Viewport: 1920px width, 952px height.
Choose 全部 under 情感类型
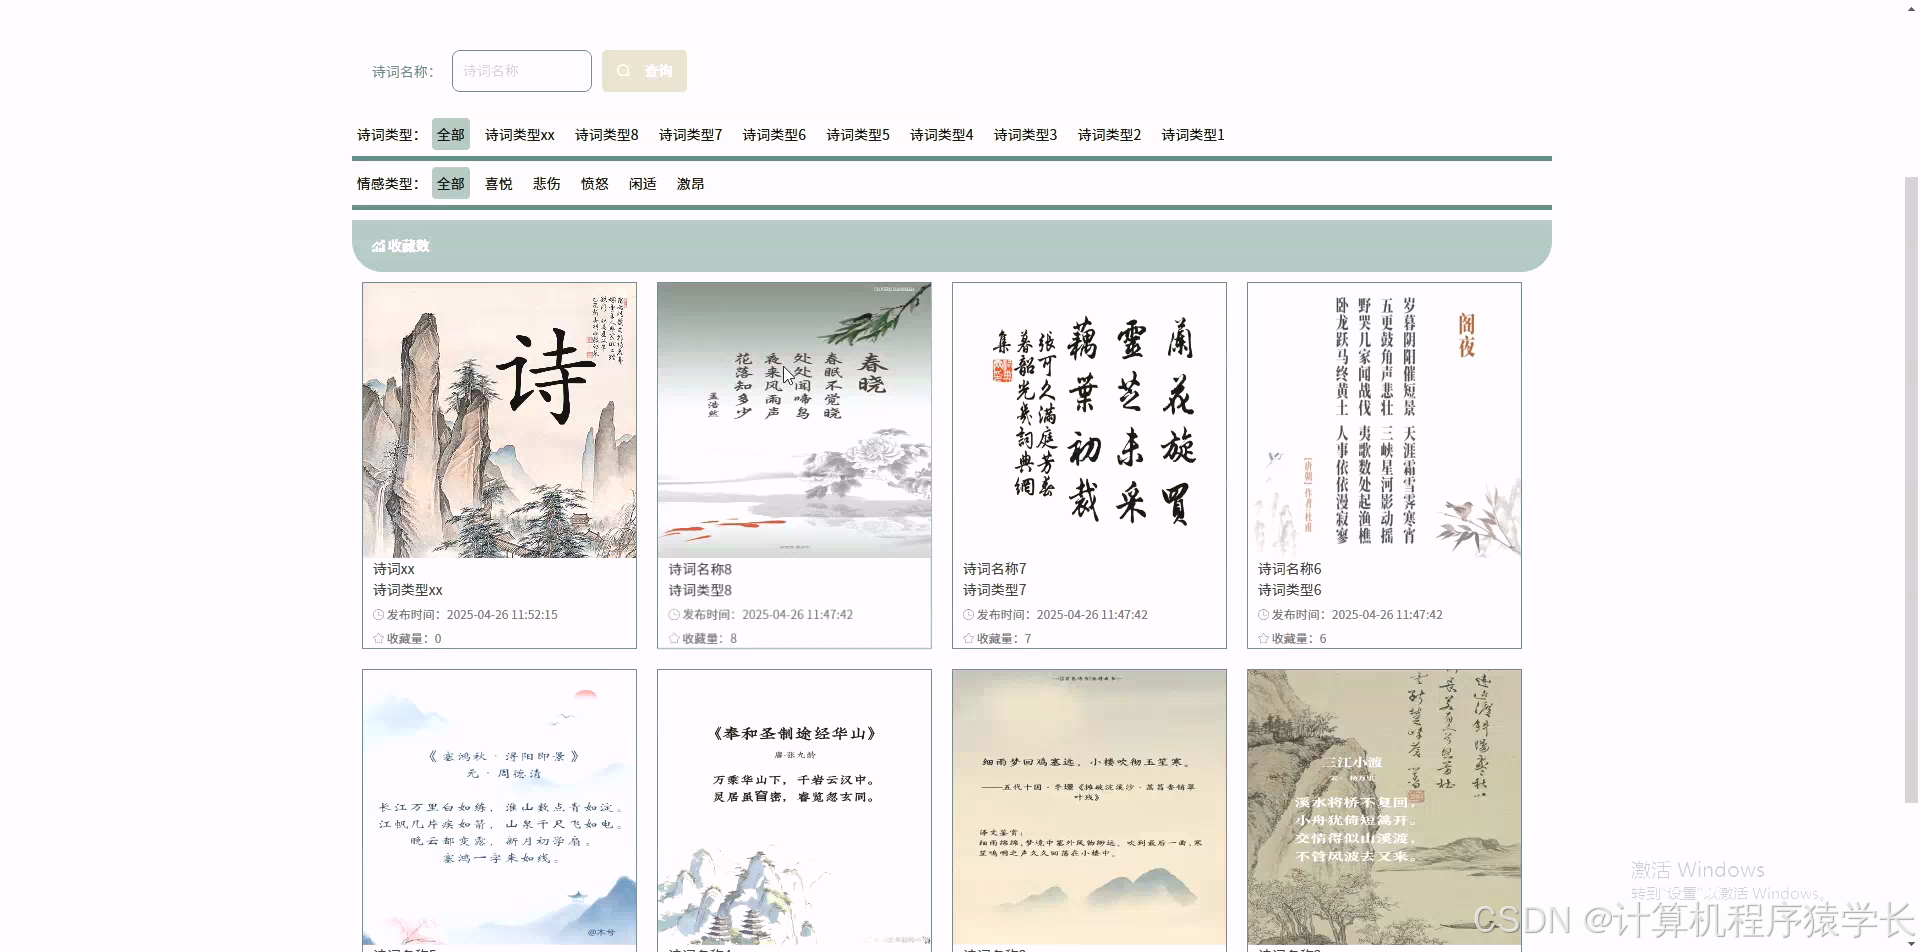point(449,183)
